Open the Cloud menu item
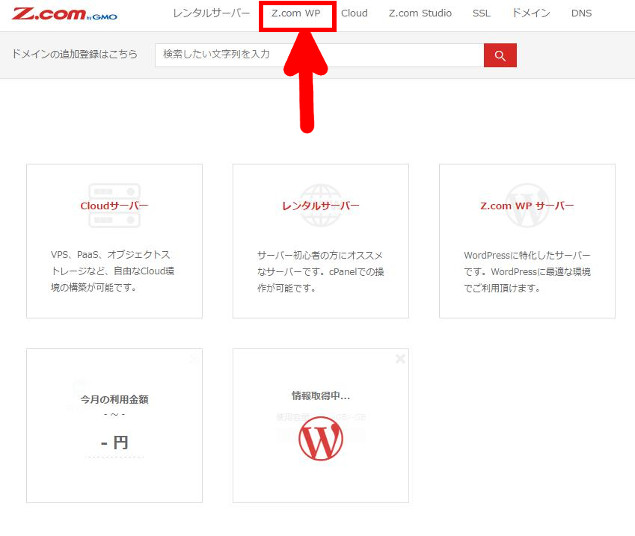This screenshot has width=635, height=536. pos(354,13)
